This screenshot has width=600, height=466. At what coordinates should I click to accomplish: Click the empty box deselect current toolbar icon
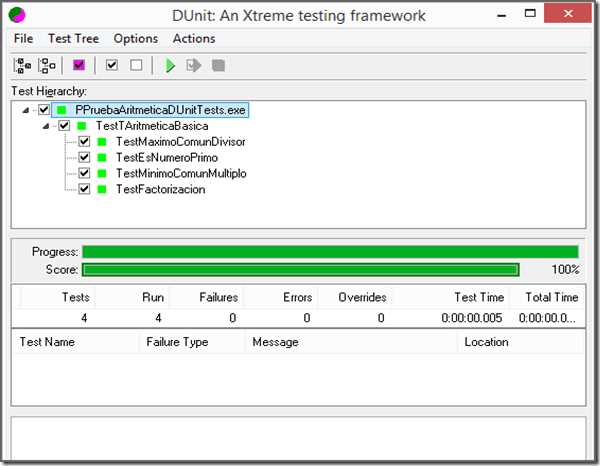[x=136, y=65]
